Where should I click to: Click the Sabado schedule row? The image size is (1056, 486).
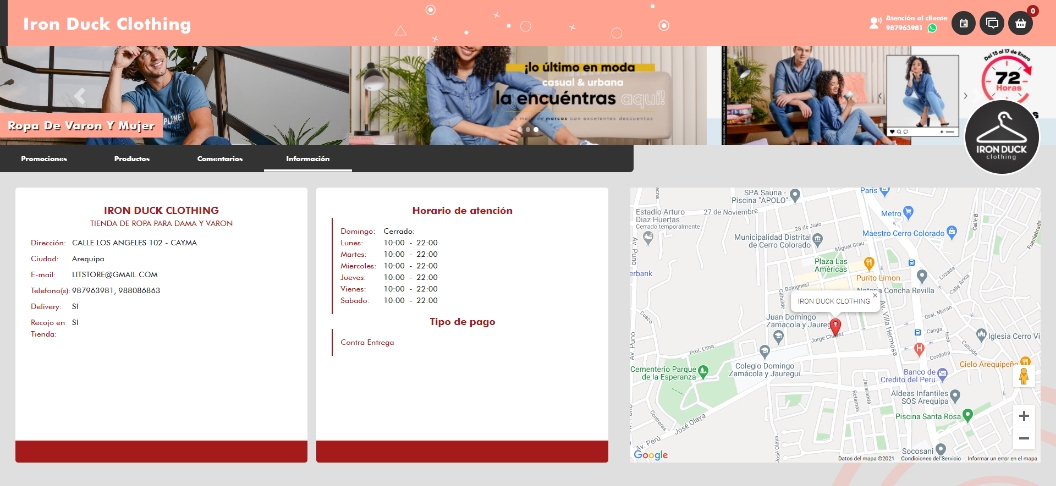point(389,300)
